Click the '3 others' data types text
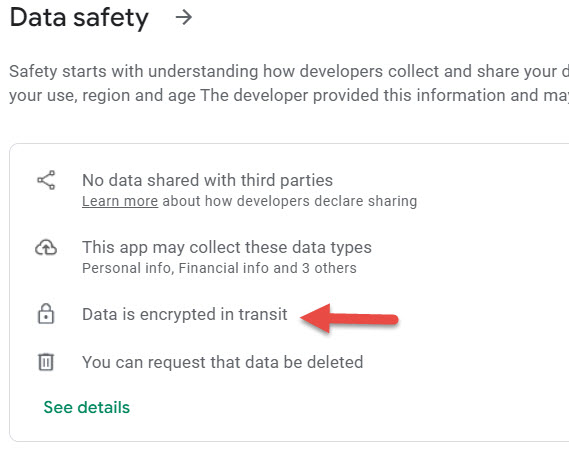 click(x=329, y=268)
